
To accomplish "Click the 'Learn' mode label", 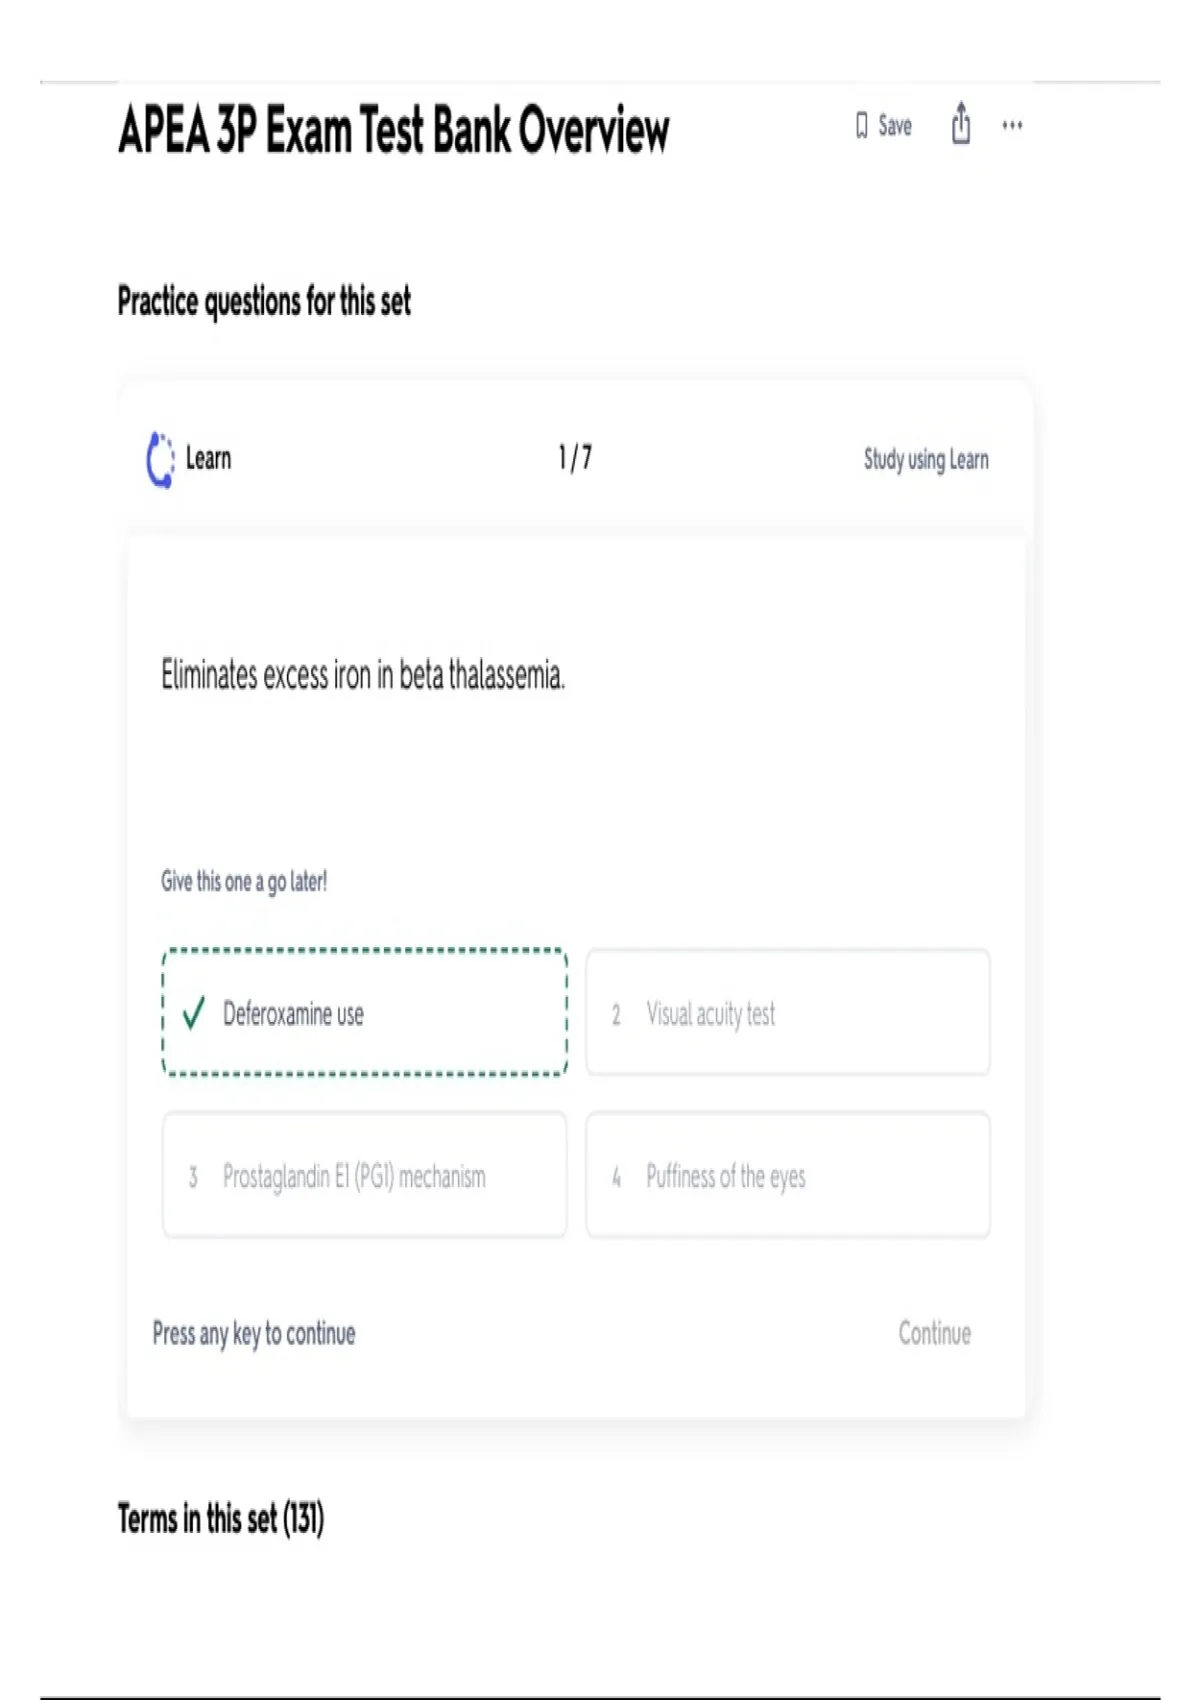I will (x=208, y=459).
